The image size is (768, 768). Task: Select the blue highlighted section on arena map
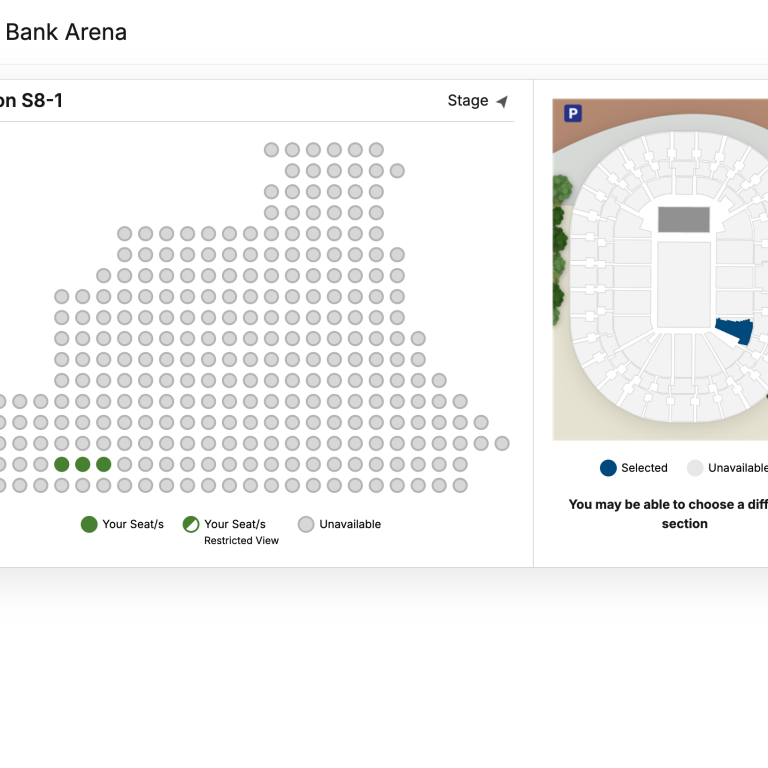coord(734,330)
